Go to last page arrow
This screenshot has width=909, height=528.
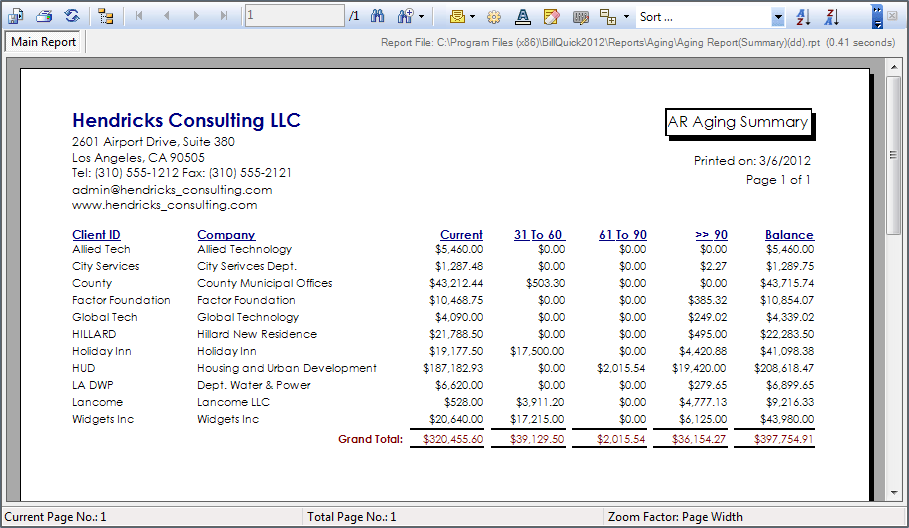click(224, 16)
